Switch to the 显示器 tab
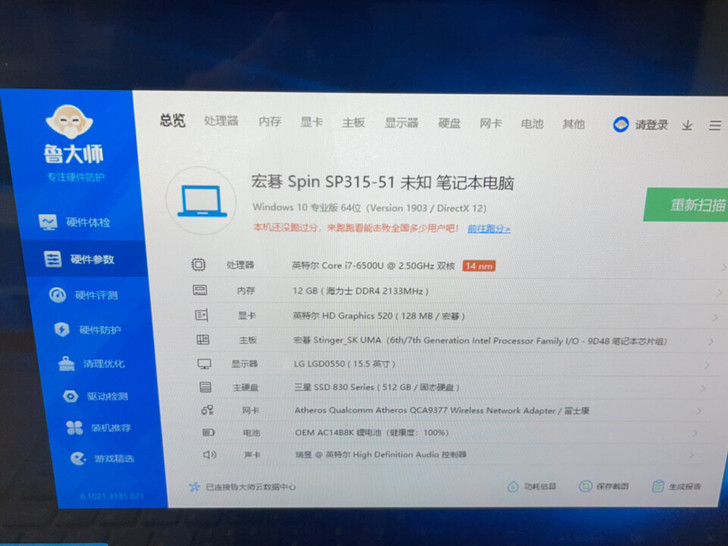728x546 pixels. [401, 123]
